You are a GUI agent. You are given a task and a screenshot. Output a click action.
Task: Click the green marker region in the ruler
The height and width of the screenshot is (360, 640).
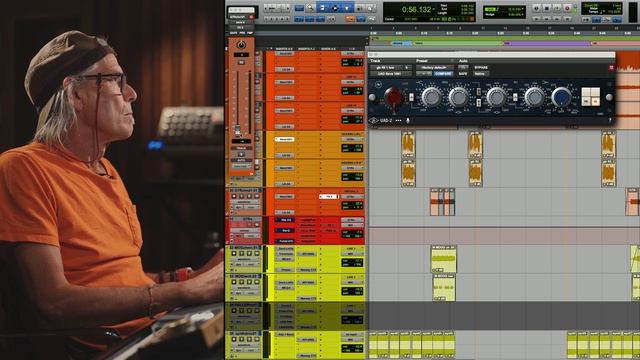coord(458,43)
